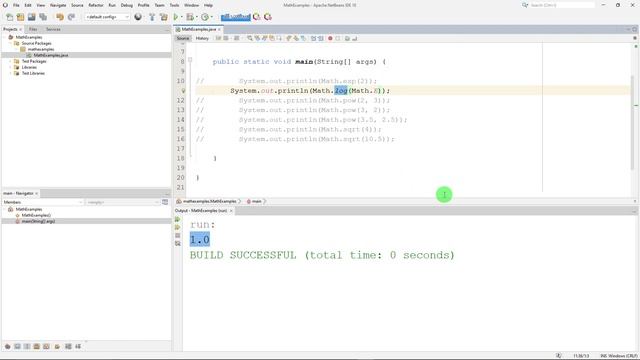This screenshot has height=360, width=640.
Task: Open the empty filter combo in Navigator
Action: click(123, 202)
